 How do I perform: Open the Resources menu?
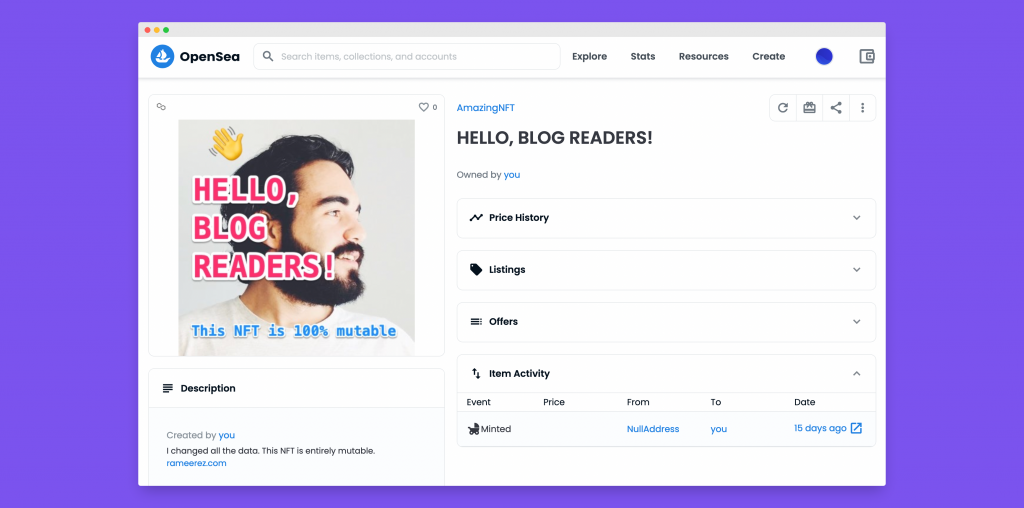click(703, 57)
